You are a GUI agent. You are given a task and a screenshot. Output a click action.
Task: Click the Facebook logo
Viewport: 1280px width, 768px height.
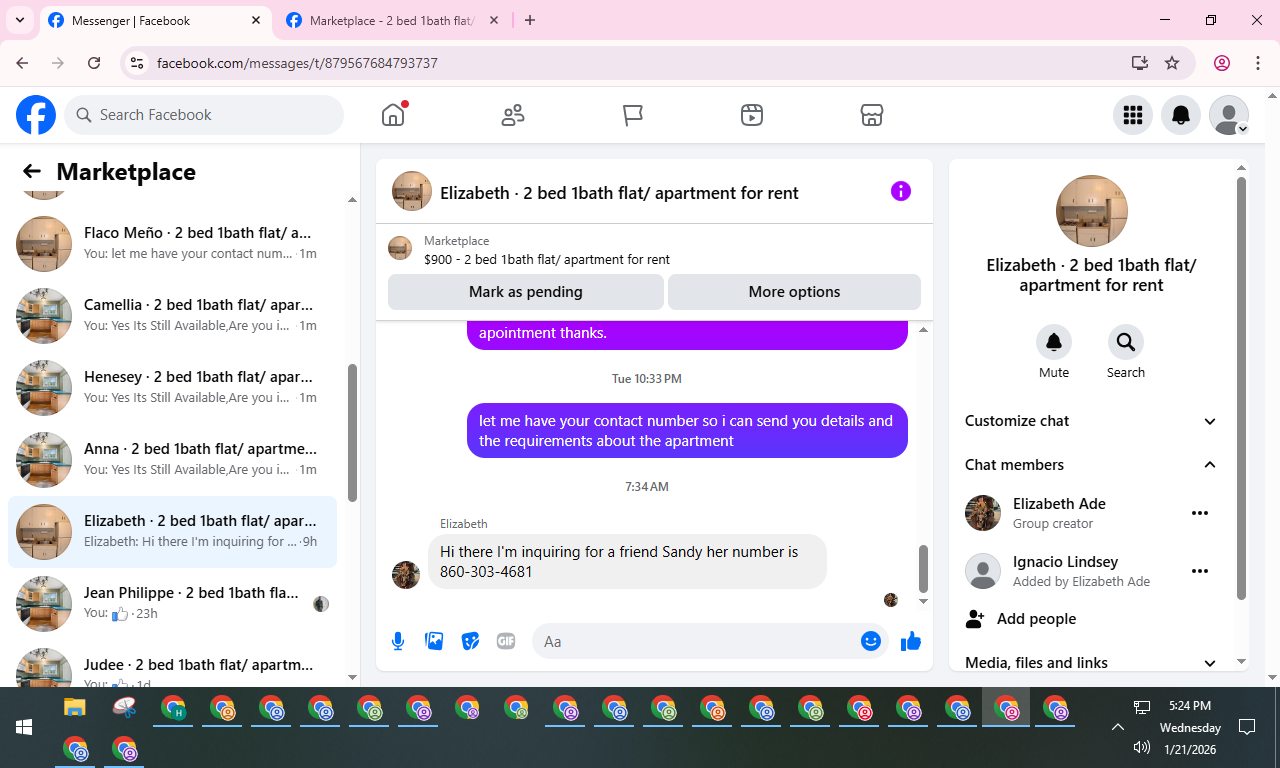(36, 115)
